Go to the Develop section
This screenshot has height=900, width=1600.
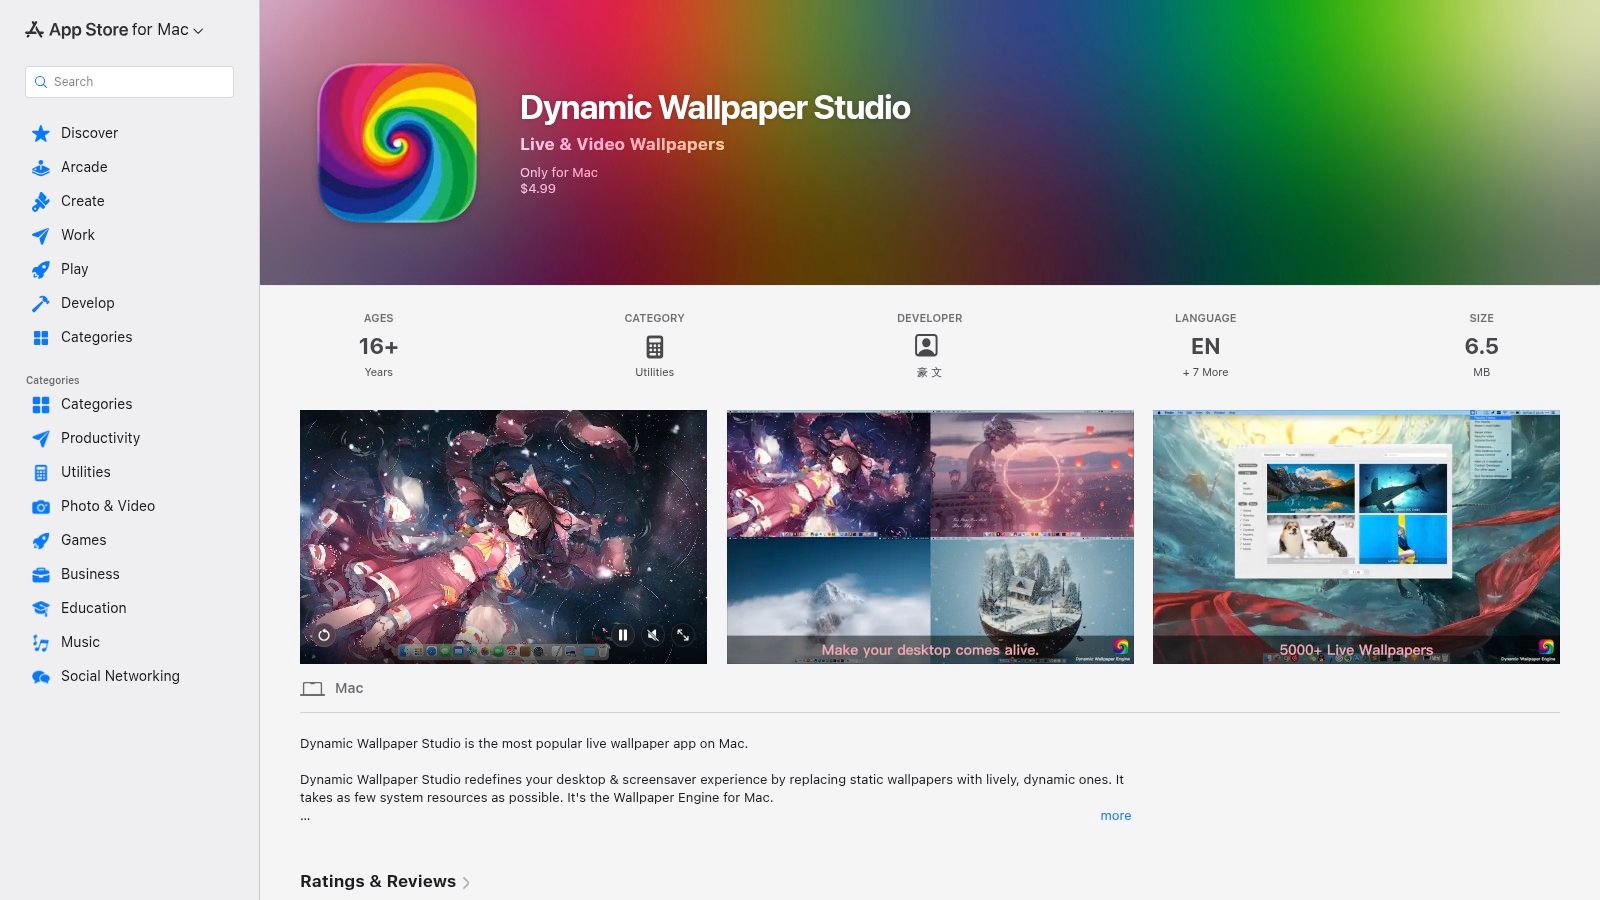88,303
